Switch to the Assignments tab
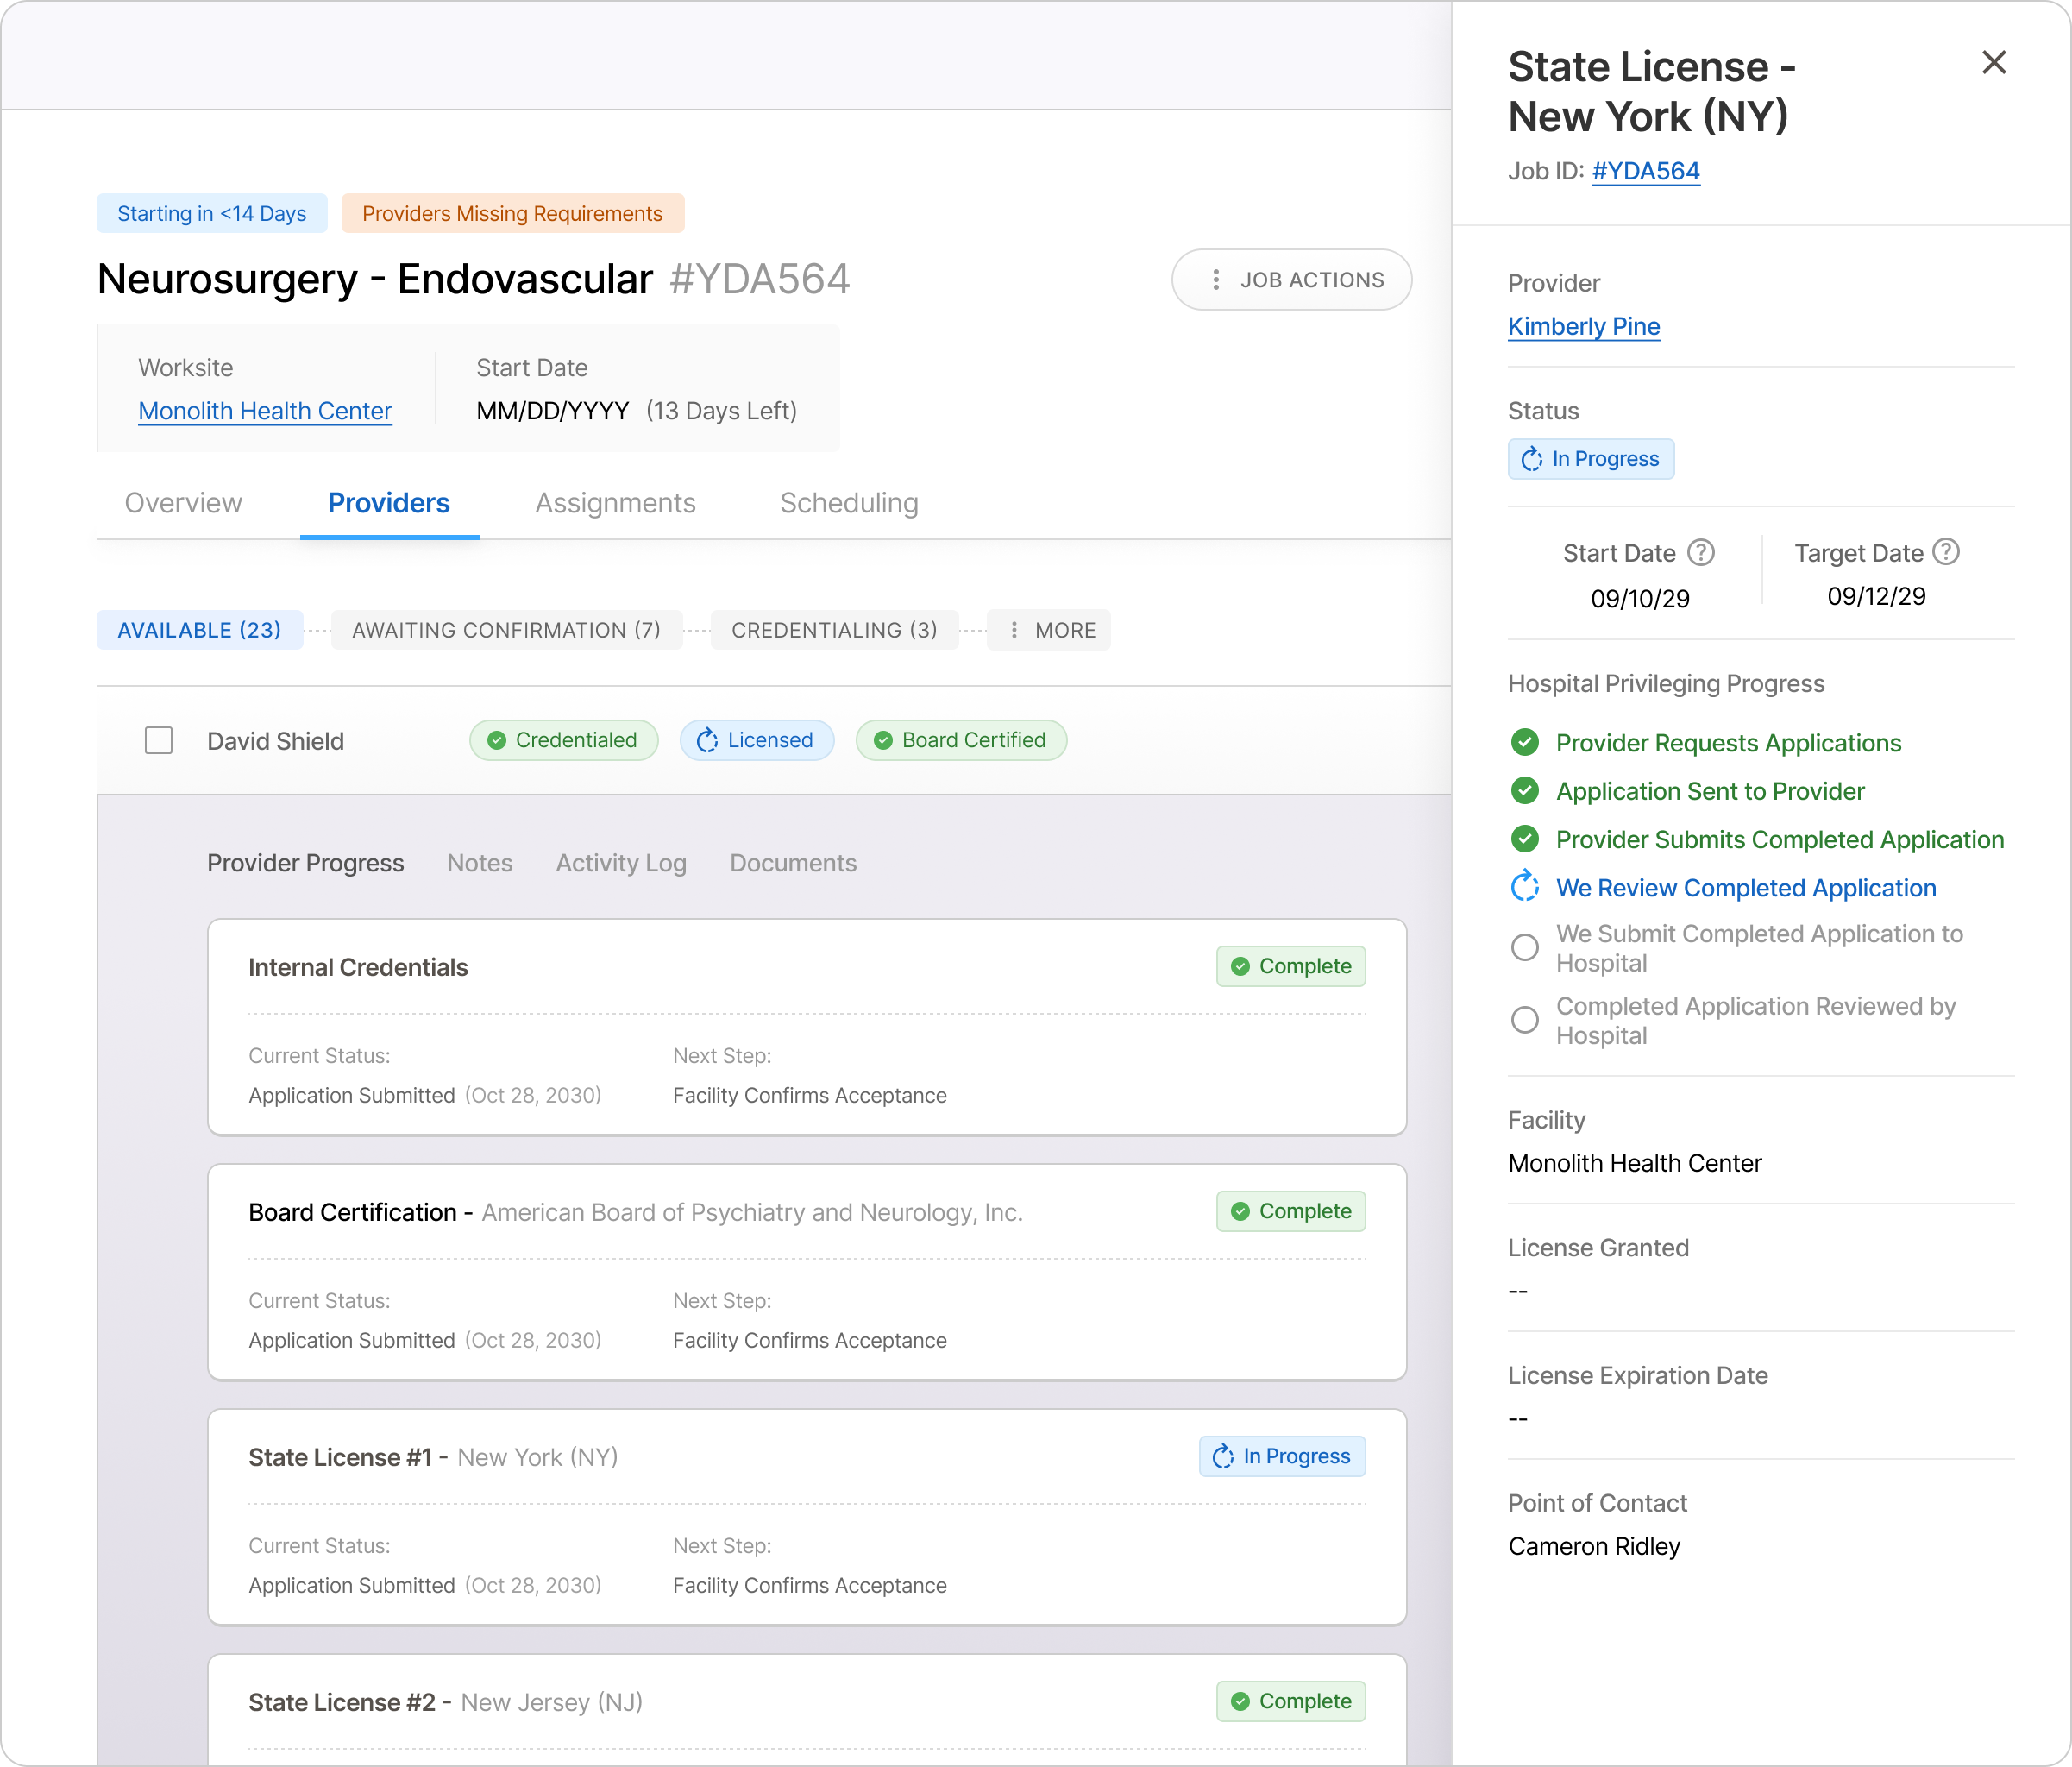 [615, 503]
